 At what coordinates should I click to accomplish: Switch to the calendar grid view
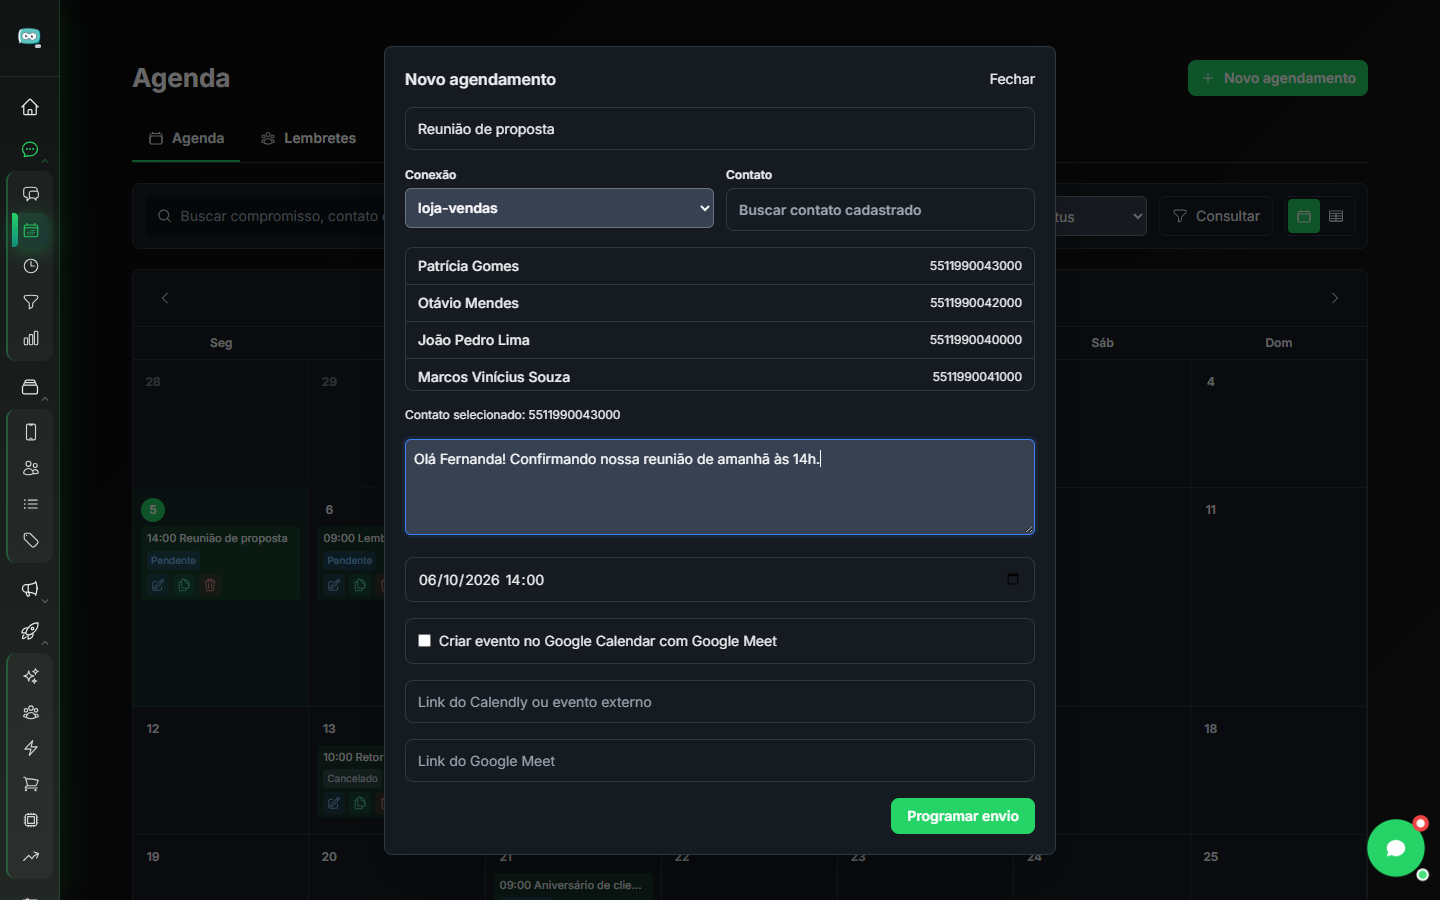1304,216
